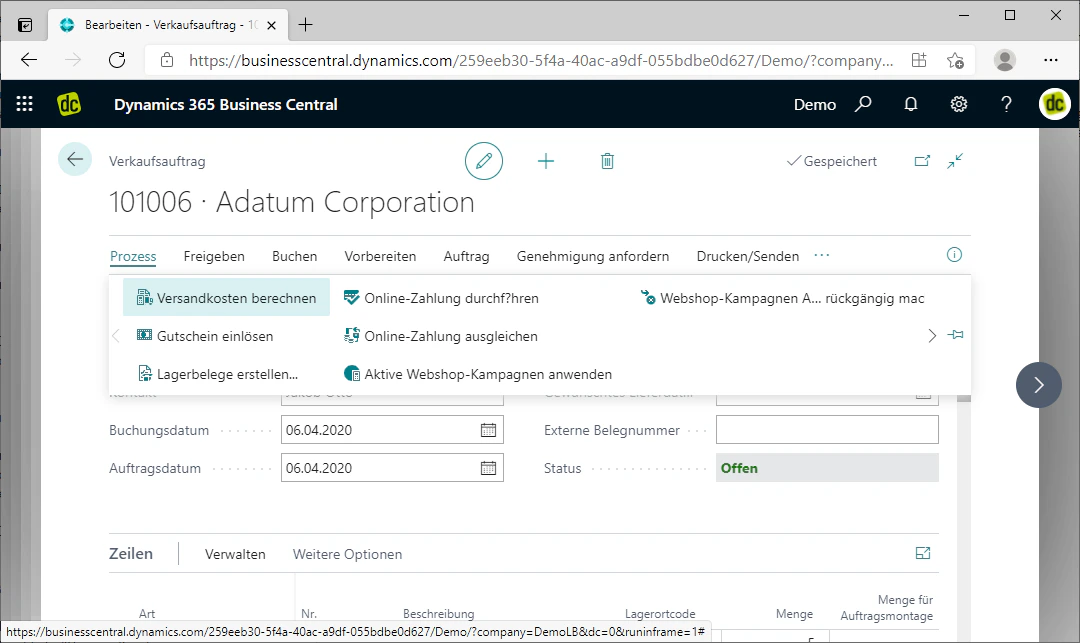Click the site lock icon in address bar
The image size is (1080, 643).
tap(167, 60)
